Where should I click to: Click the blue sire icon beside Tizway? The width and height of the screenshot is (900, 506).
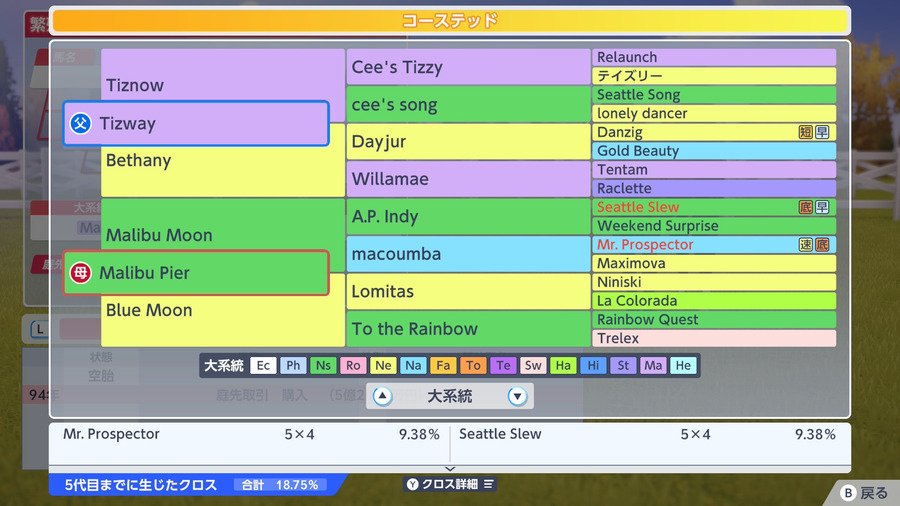click(80, 123)
